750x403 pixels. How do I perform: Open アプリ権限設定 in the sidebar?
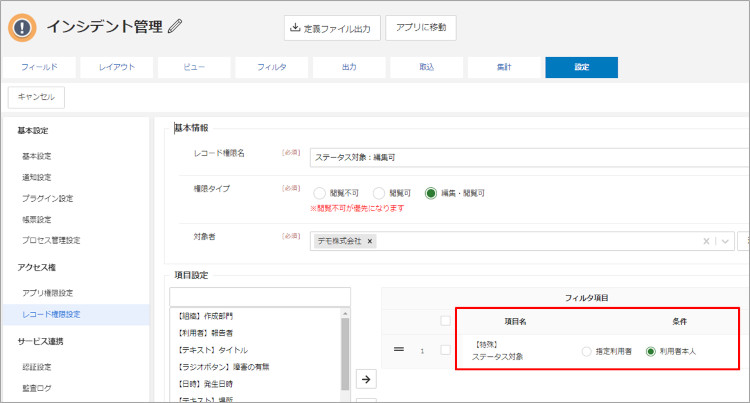click(47, 293)
